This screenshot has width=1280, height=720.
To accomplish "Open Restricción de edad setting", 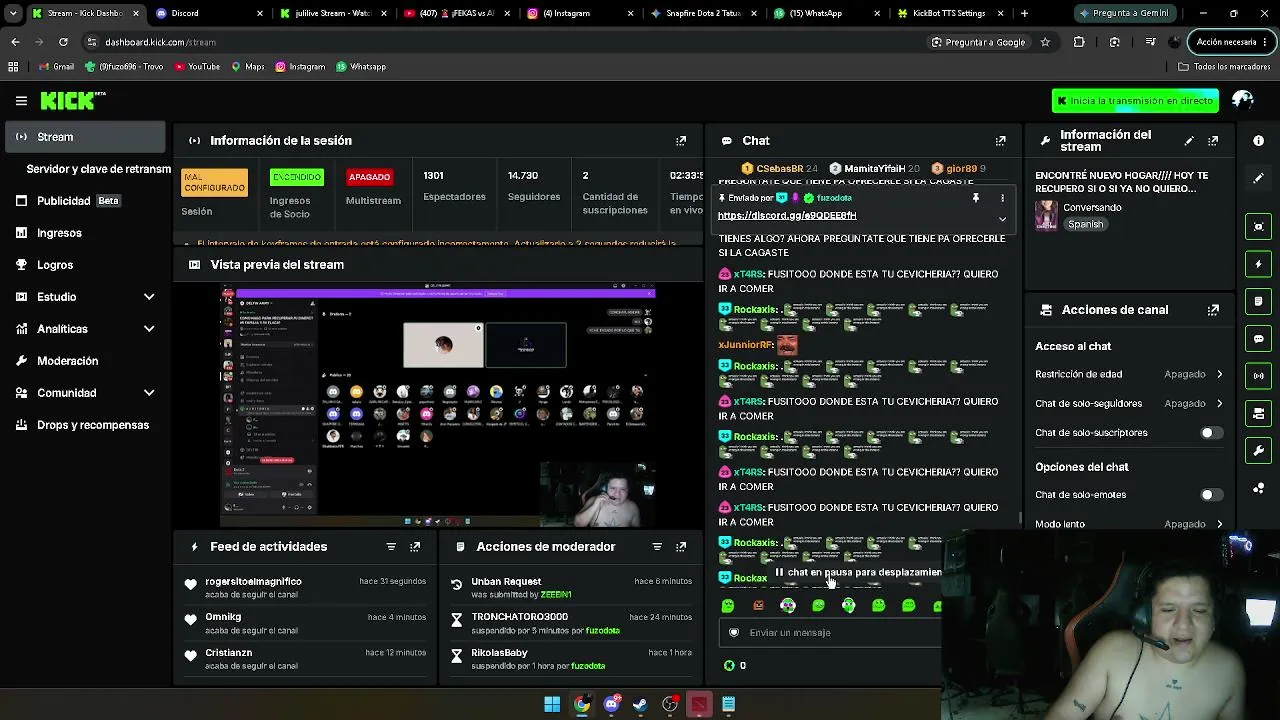I will click(x=1129, y=374).
